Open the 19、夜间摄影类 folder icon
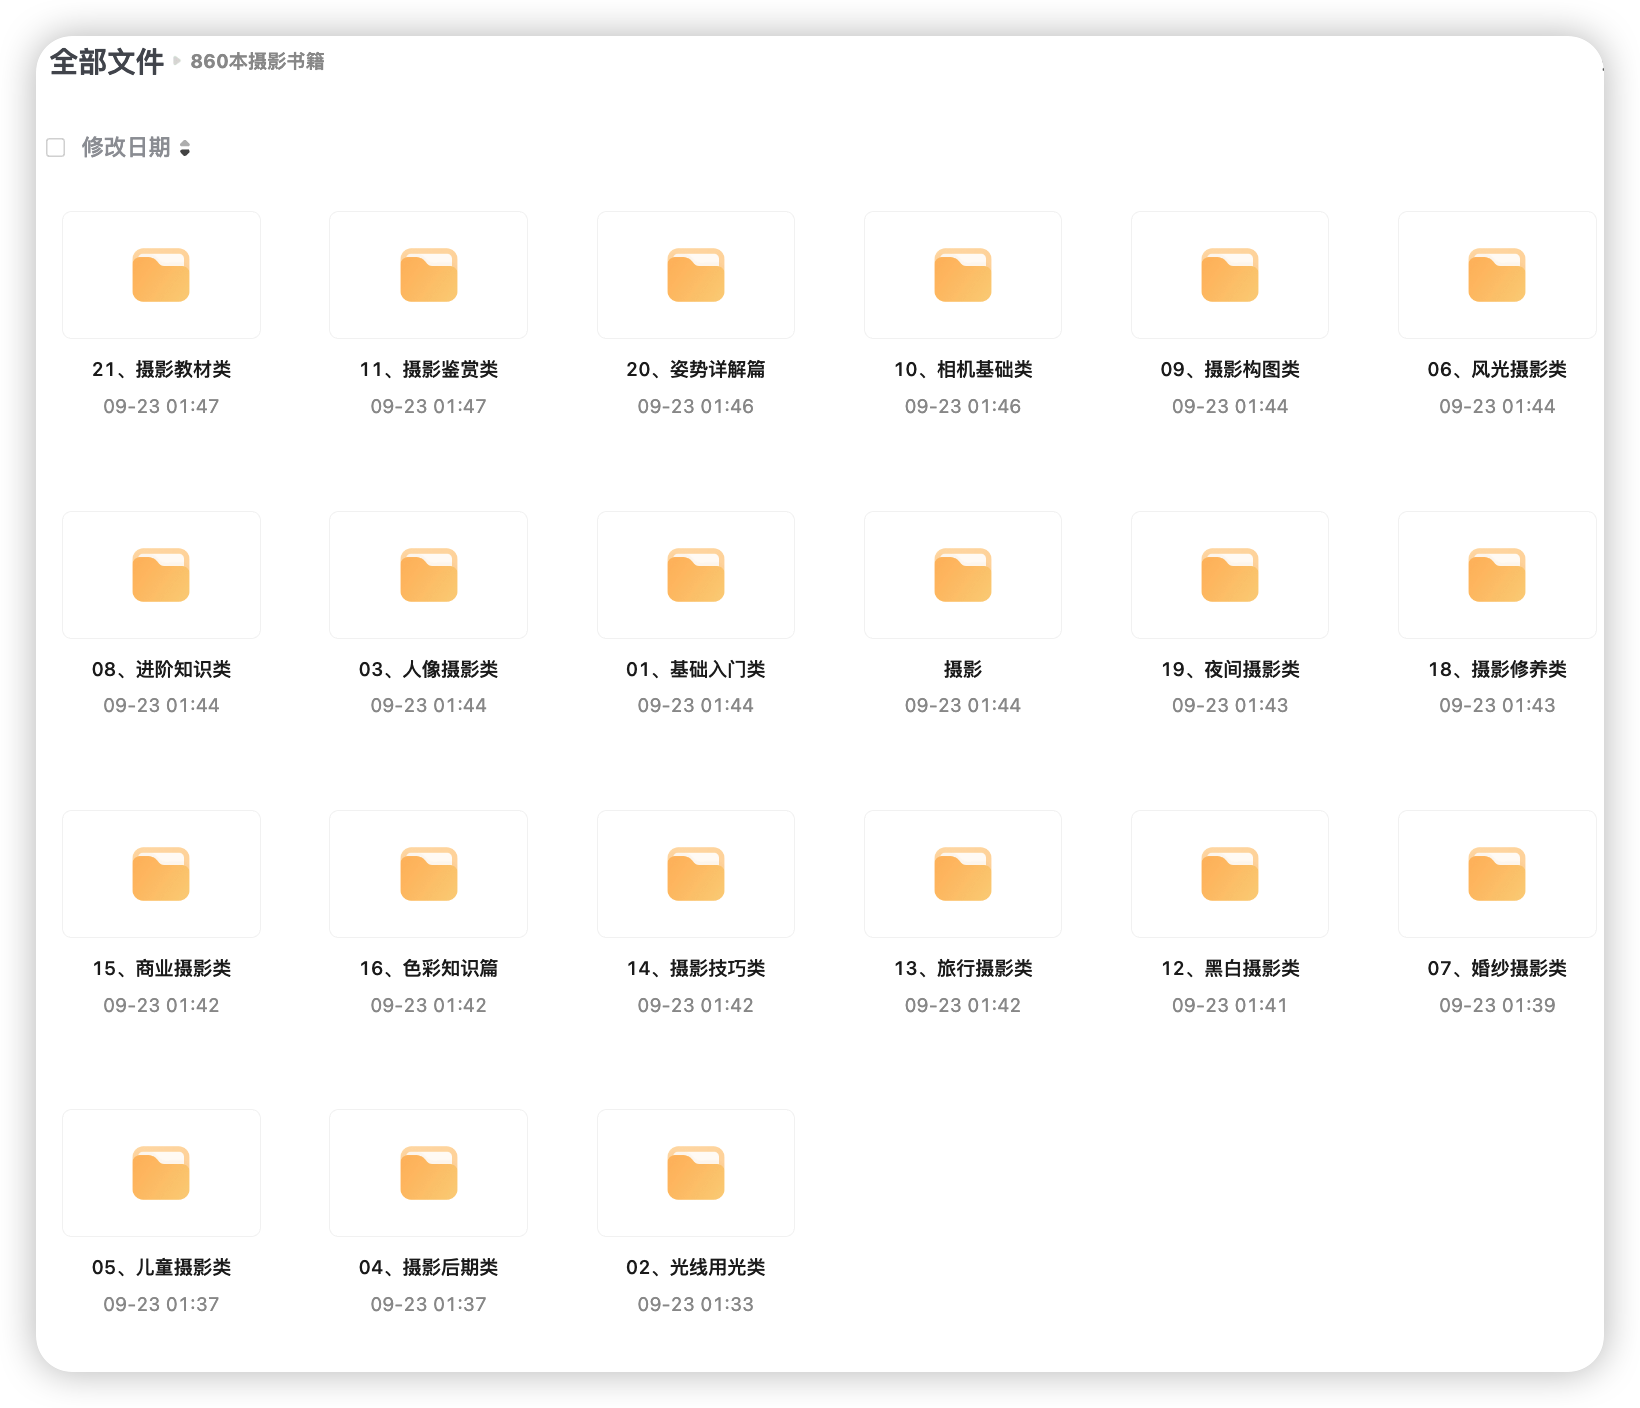Image resolution: width=1640 pixels, height=1408 pixels. click(x=1230, y=575)
